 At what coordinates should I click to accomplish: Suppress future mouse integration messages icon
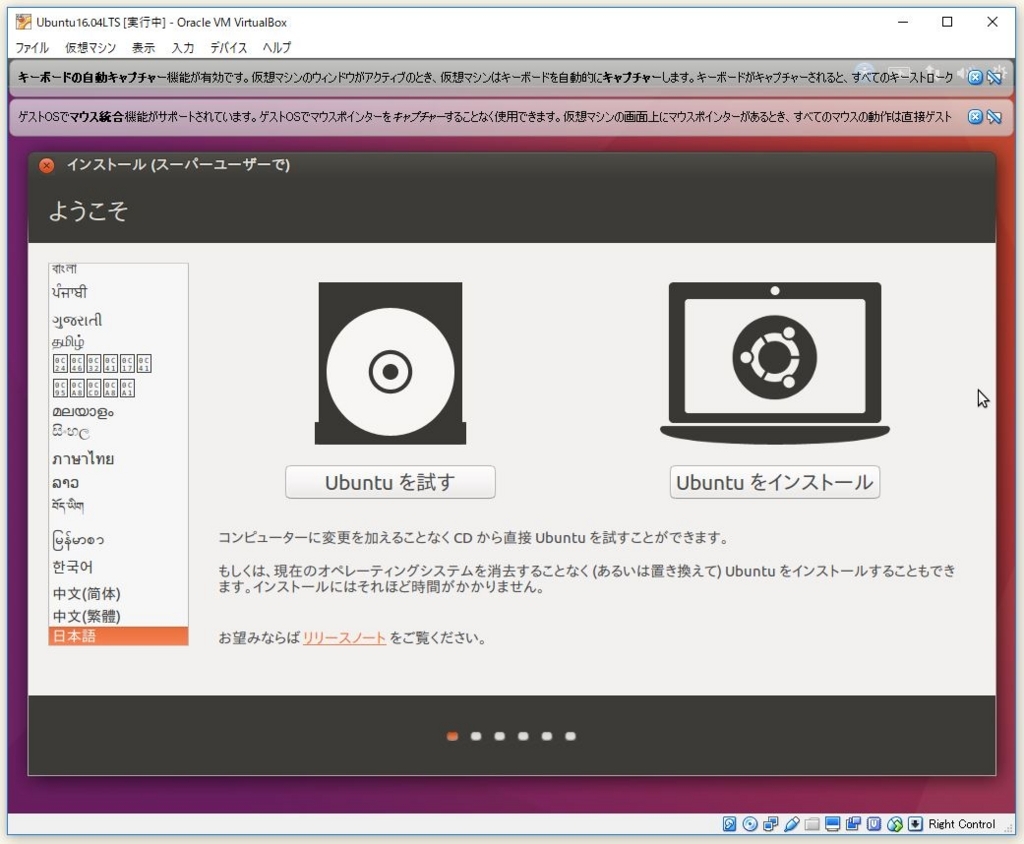[995, 117]
